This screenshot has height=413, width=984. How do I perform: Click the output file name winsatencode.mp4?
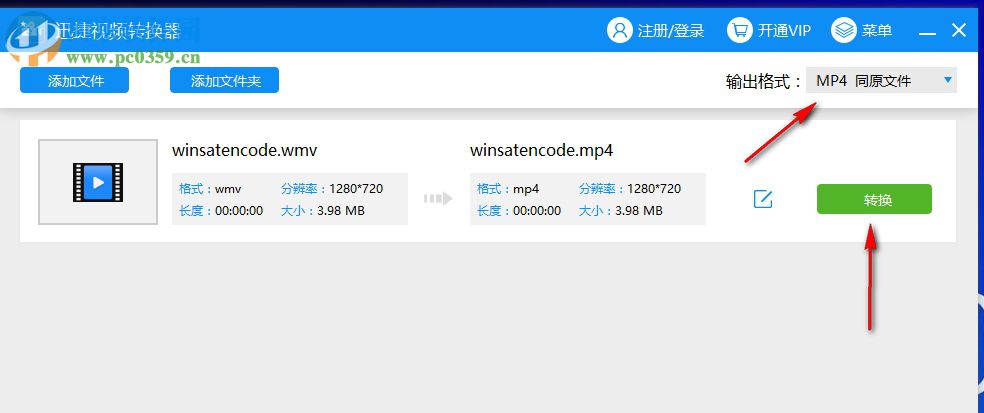pos(542,151)
